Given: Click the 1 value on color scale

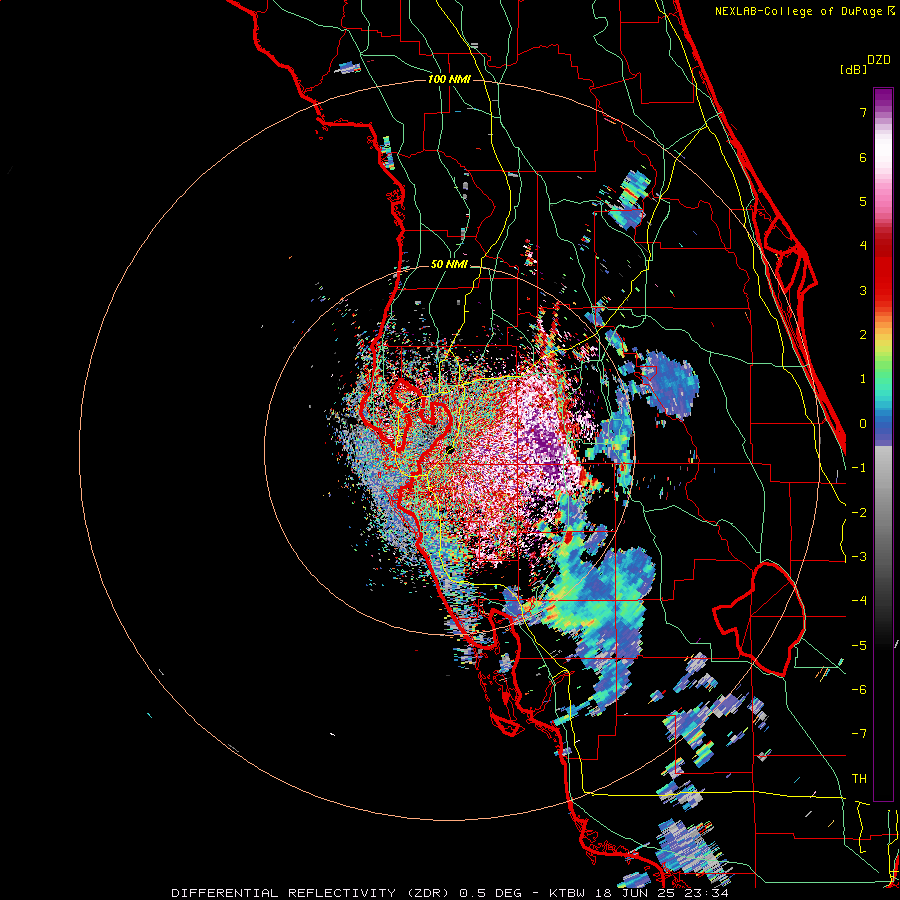Looking at the screenshot, I should pos(863,379).
